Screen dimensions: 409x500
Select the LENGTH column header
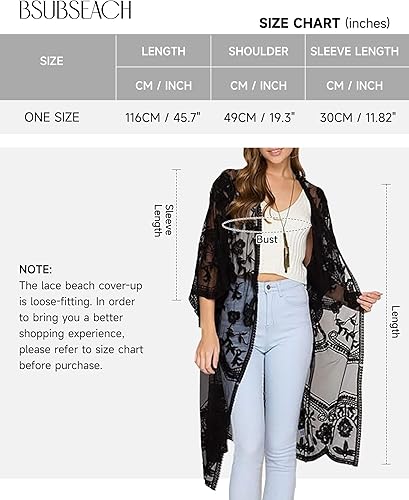[x=163, y=51]
